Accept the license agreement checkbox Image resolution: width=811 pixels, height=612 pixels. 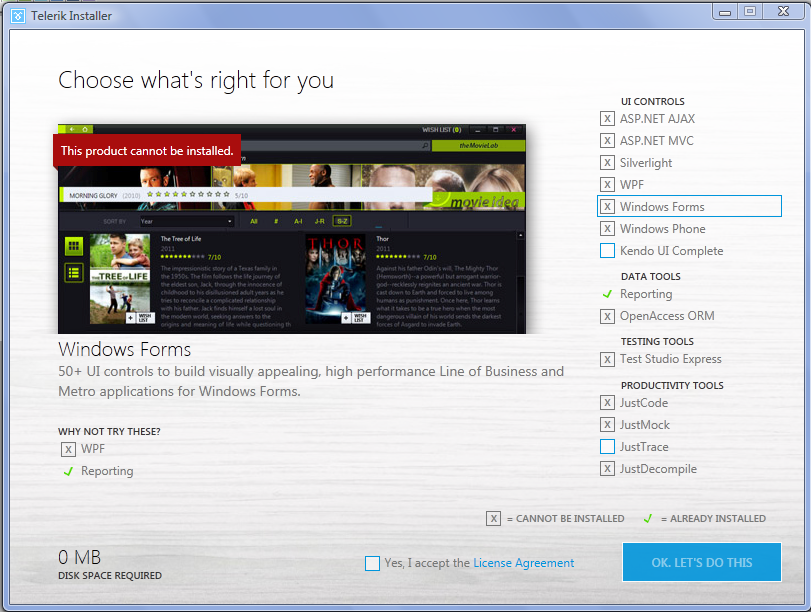pos(372,563)
